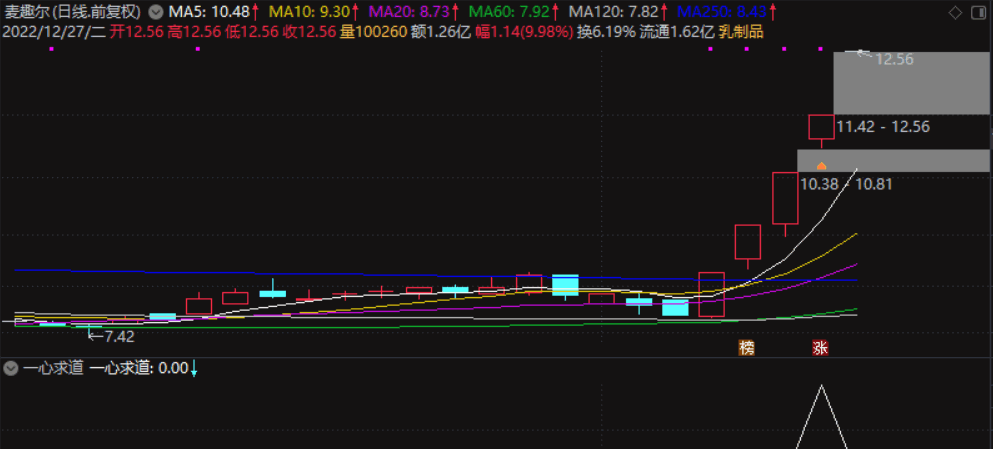Viewport: 993px width, 449px height.
Task: Click the 一心求道: 0.00 indicator value
Action: (x=139, y=369)
